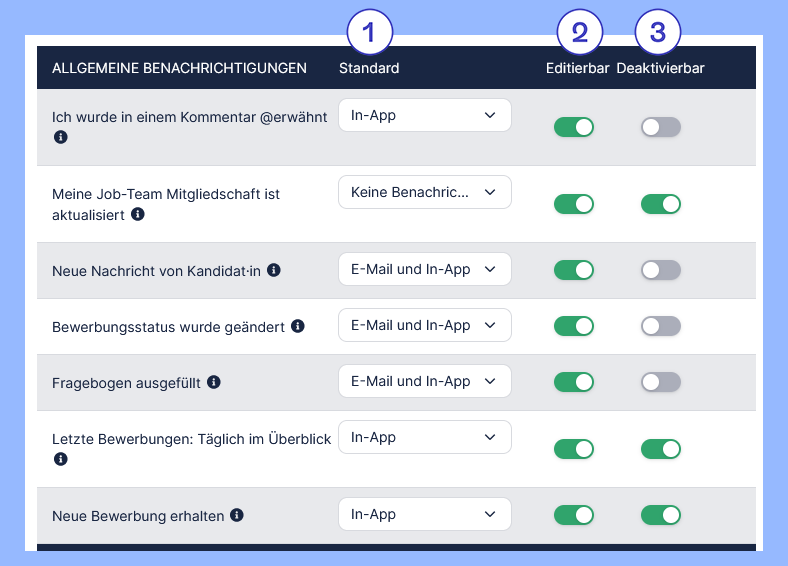Show info for 'Fragebogen ausgefüllt'
788x566 pixels.
pyautogui.click(x=214, y=382)
